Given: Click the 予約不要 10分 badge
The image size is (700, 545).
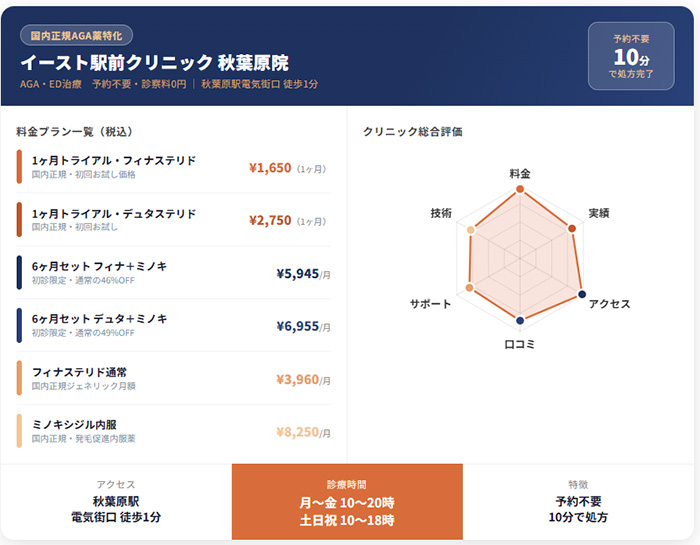Looking at the screenshot, I should click(x=630, y=56).
